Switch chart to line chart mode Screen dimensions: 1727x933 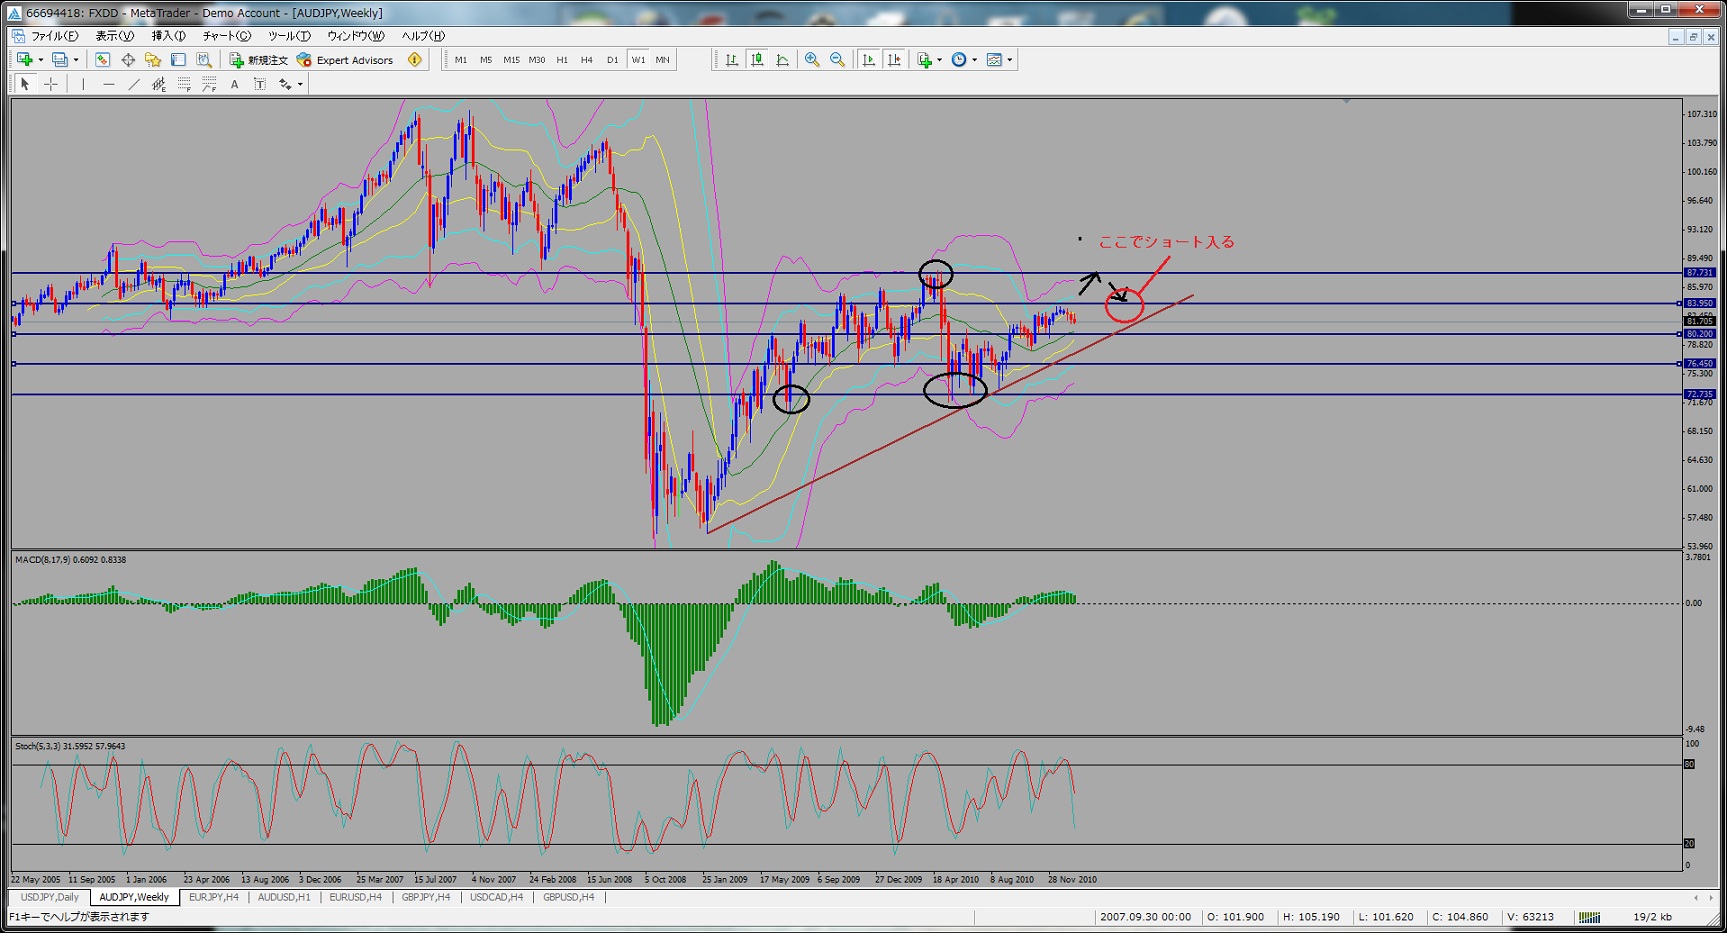[x=782, y=60]
